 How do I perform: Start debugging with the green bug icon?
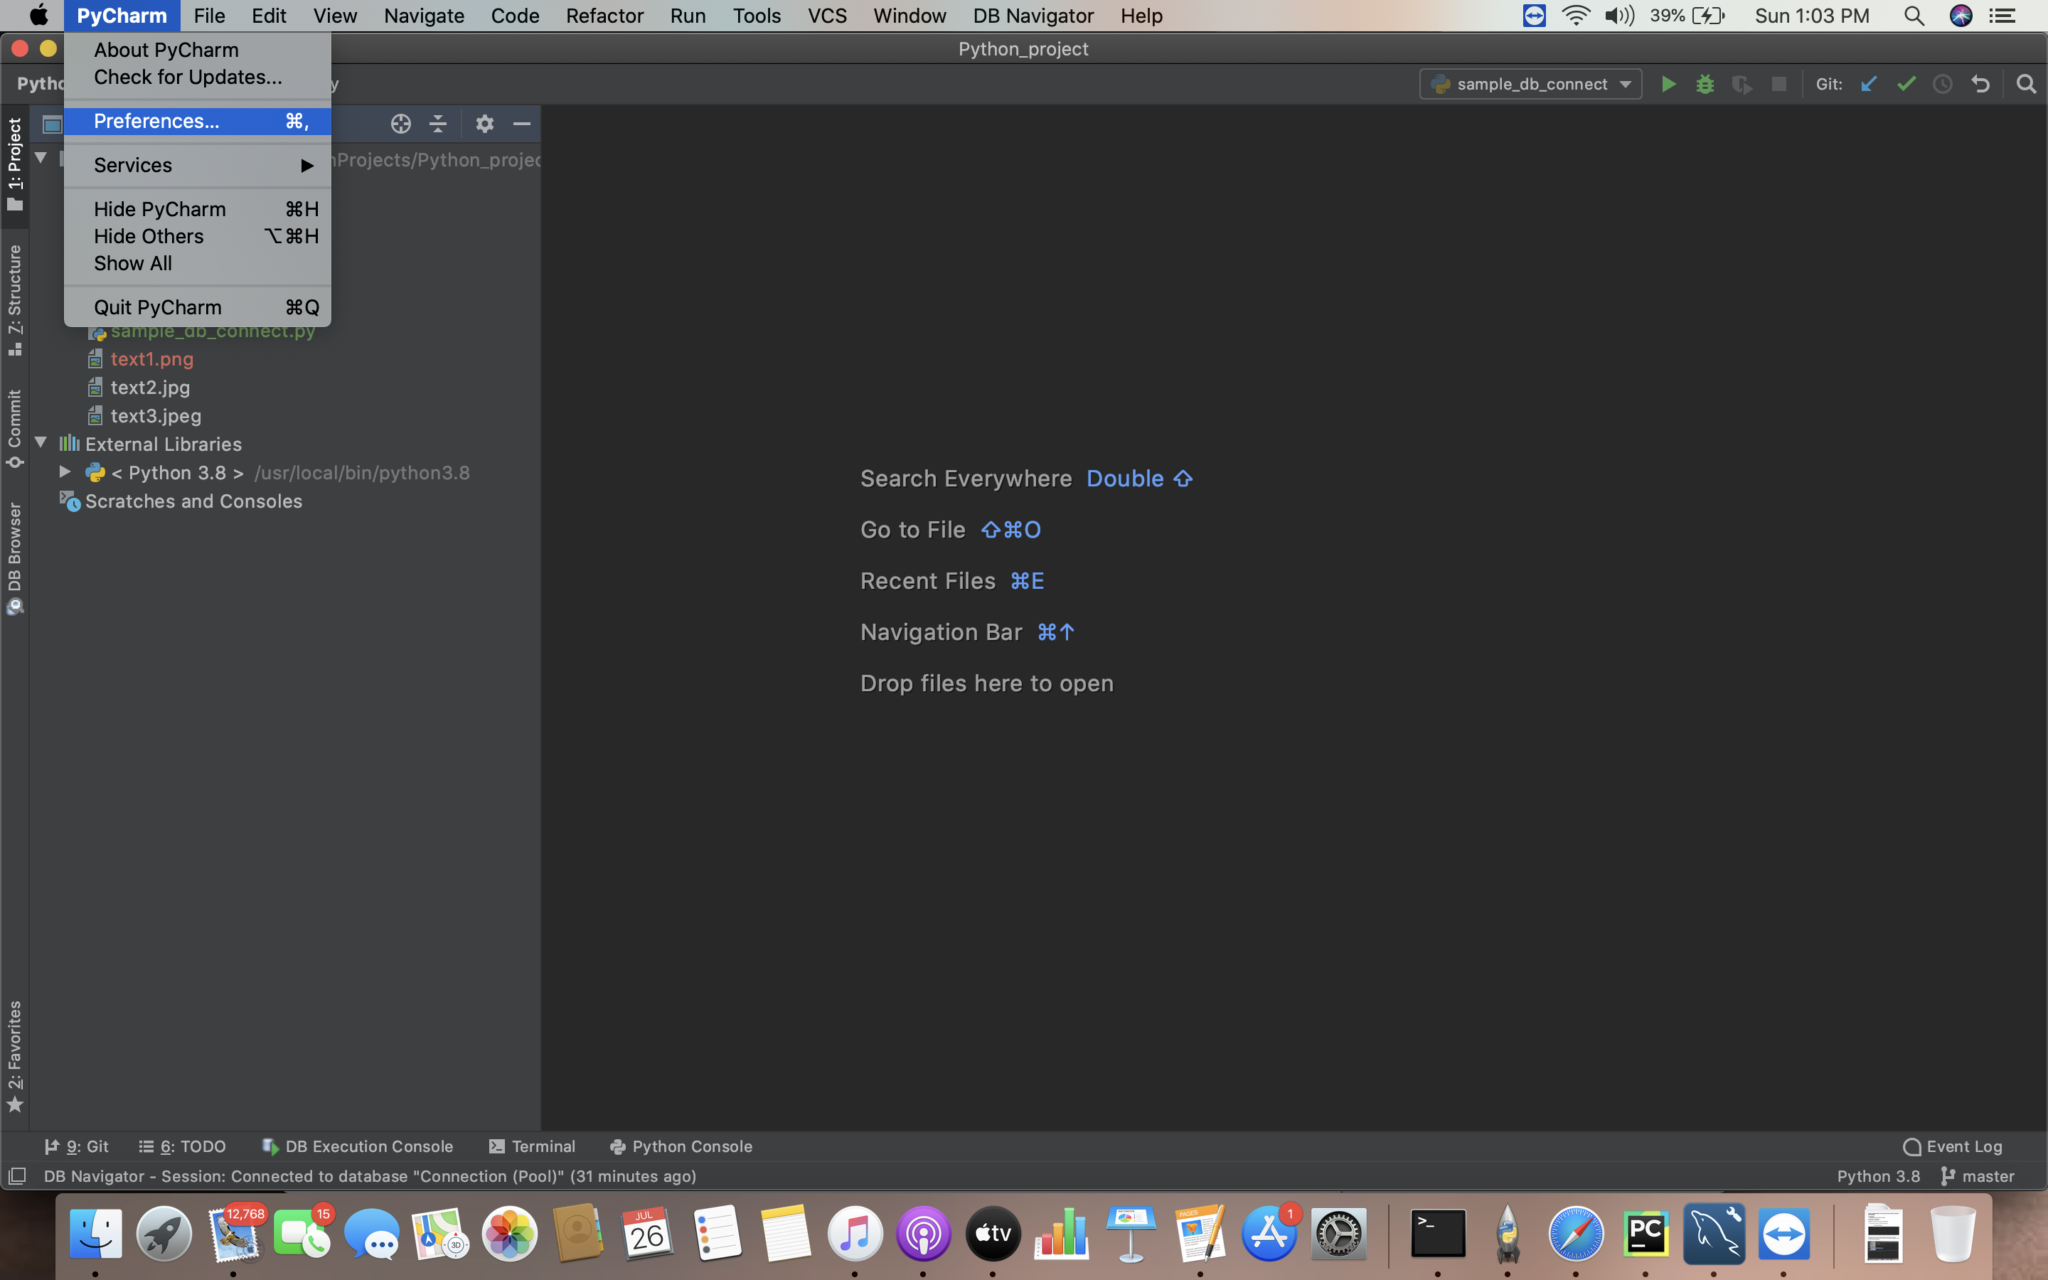tap(1705, 84)
